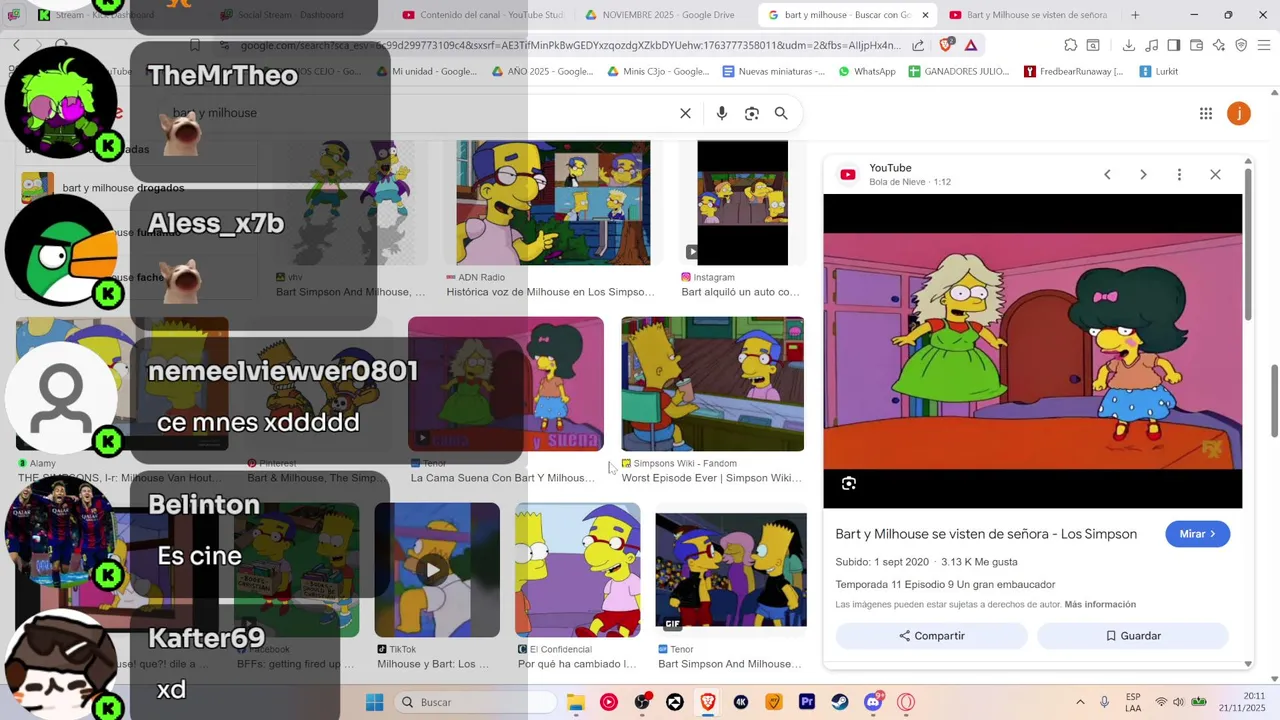Open the Brave Wallet icon
Image resolution: width=1280 pixels, height=720 pixels.
pos(1196,45)
